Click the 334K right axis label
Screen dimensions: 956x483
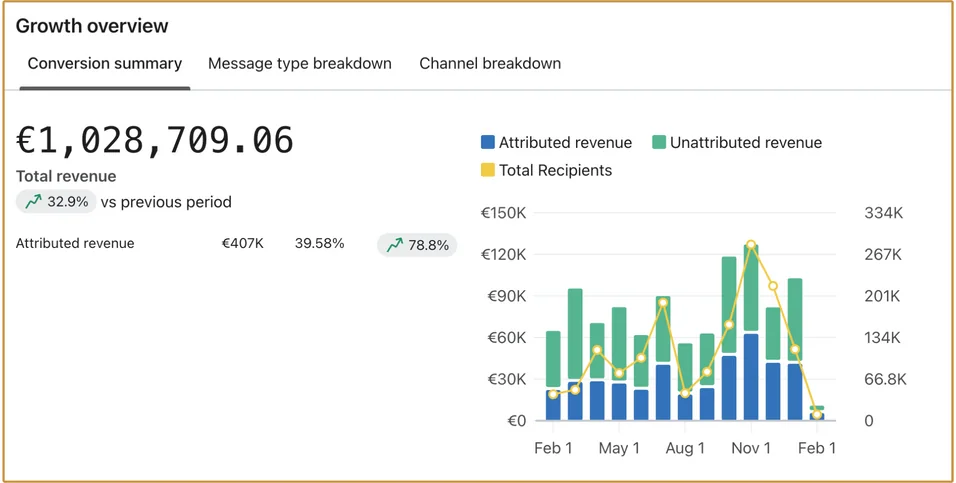pyautogui.click(x=883, y=213)
